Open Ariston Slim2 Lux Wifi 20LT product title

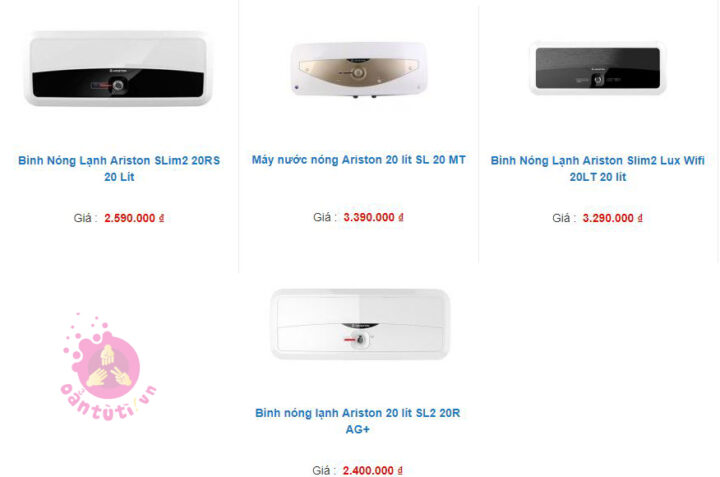click(x=597, y=168)
